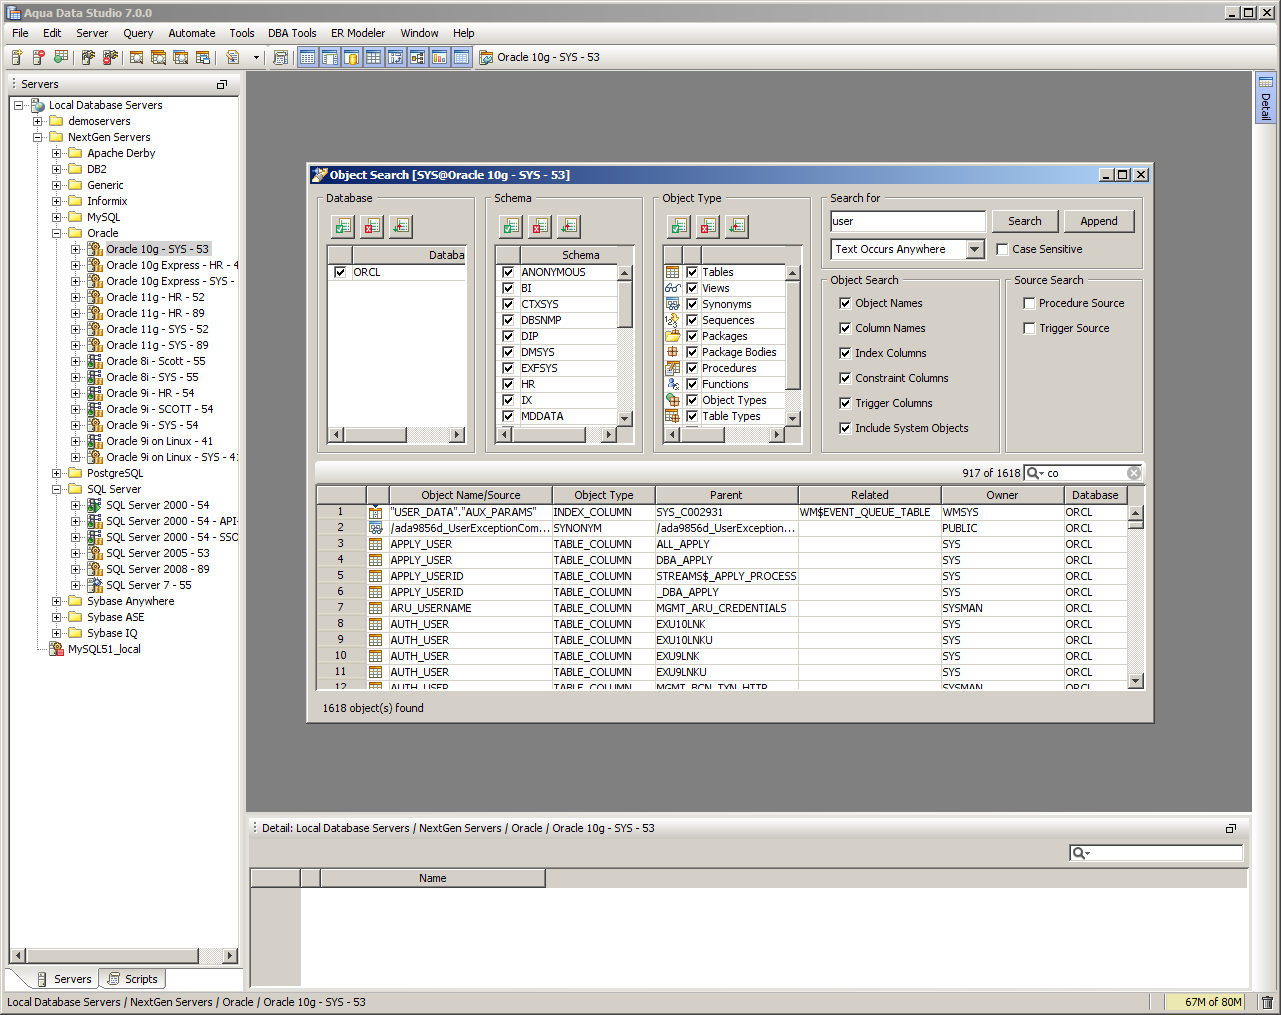Click the results table vertical scrollbar

[x=1135, y=600]
